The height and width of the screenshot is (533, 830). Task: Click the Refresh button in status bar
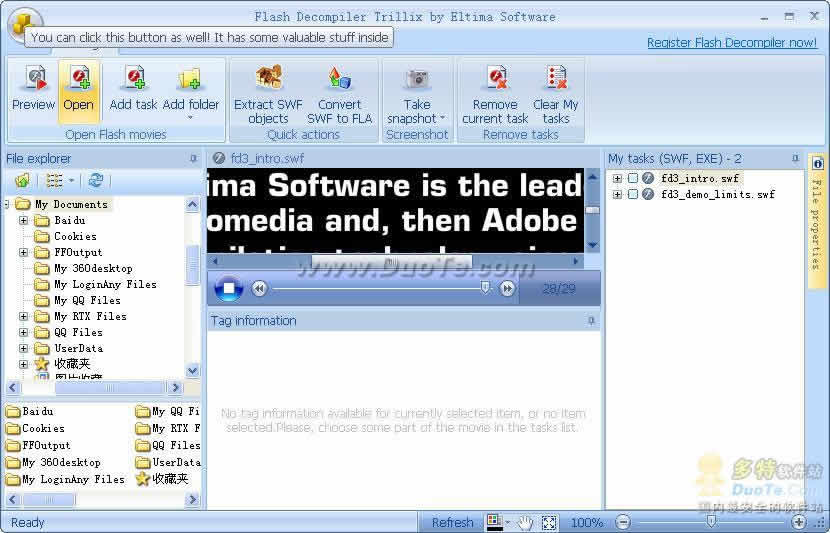(x=453, y=522)
